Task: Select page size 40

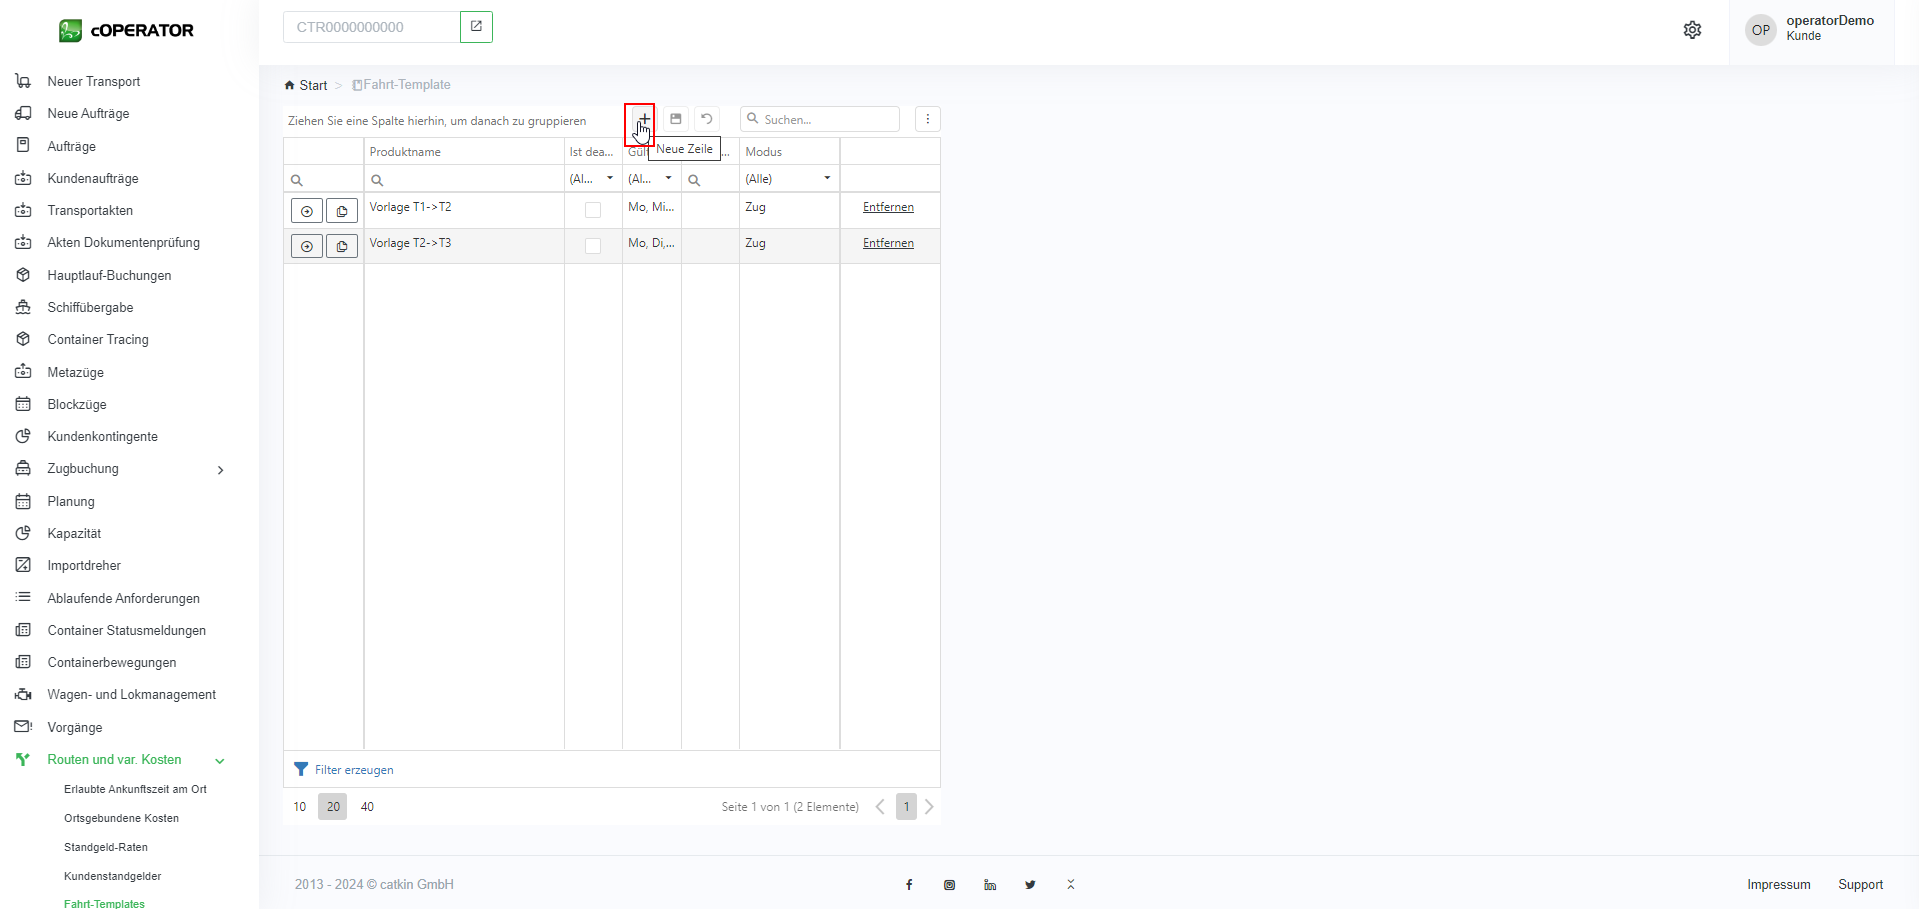Action: [x=367, y=807]
